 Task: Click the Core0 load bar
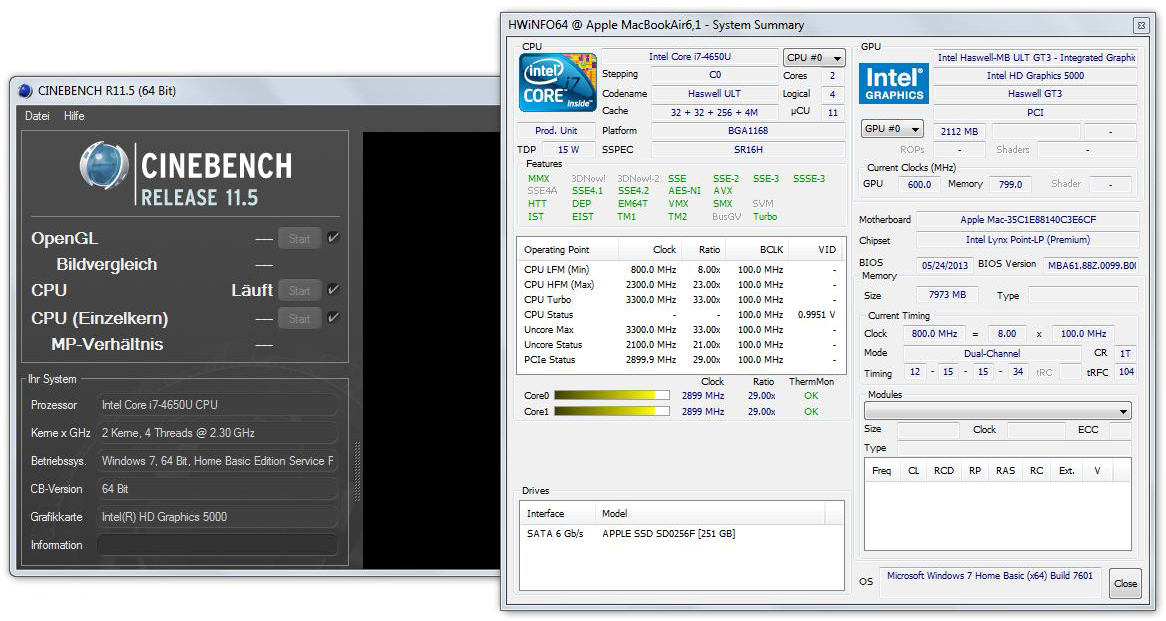point(612,396)
